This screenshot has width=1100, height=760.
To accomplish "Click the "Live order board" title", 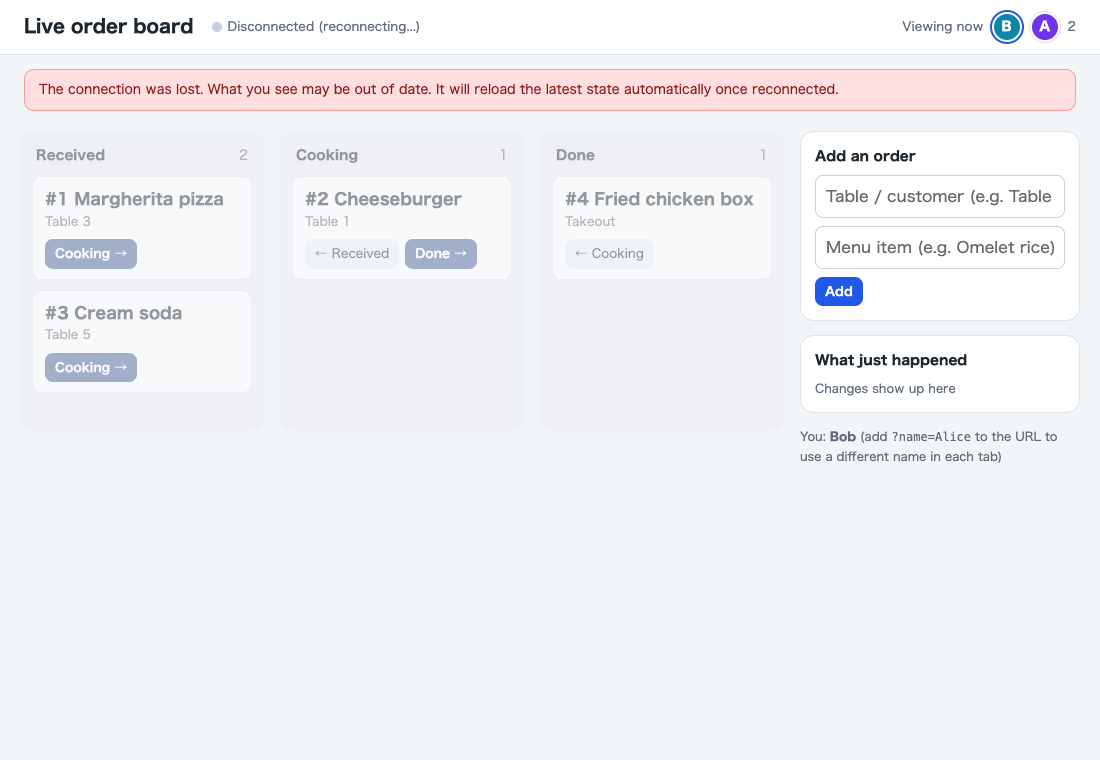I will 108,27.
